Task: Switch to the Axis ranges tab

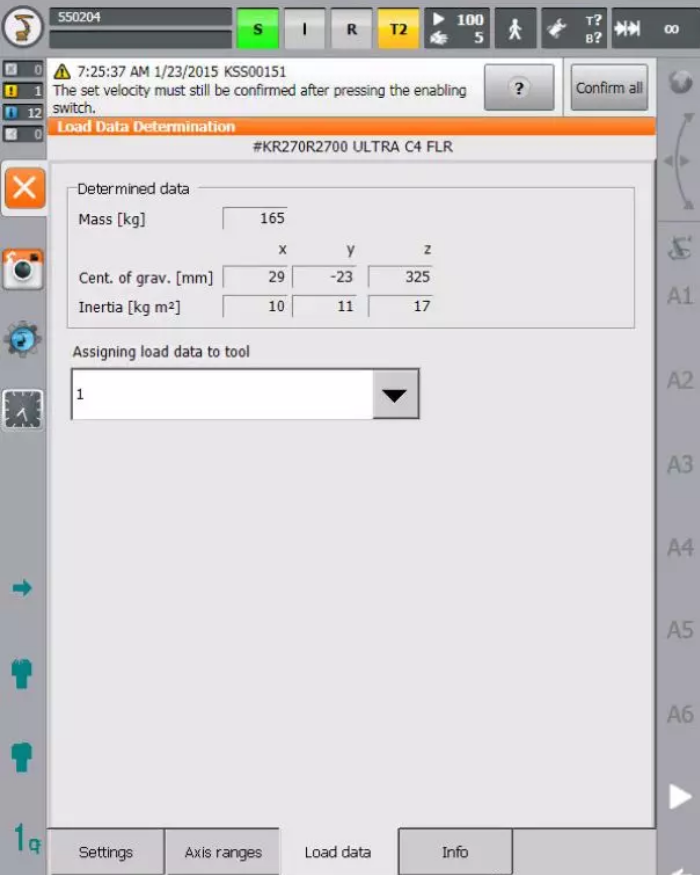Action: coord(223,852)
